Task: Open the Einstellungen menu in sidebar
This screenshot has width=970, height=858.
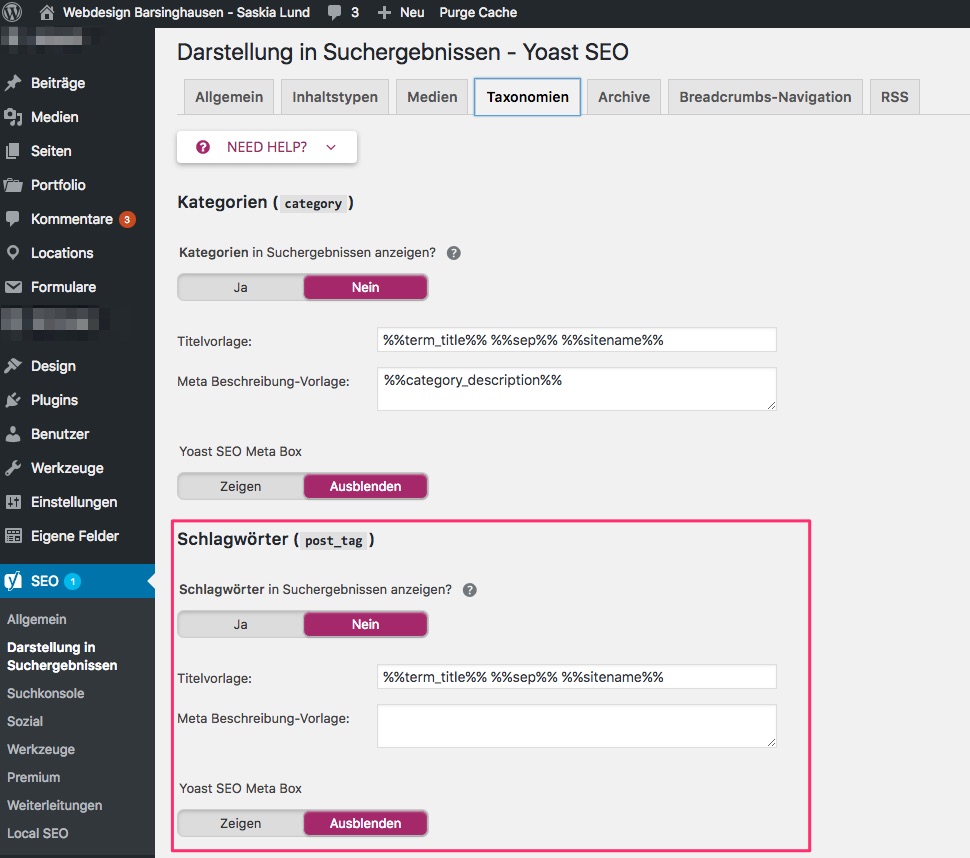Action: [x=74, y=502]
